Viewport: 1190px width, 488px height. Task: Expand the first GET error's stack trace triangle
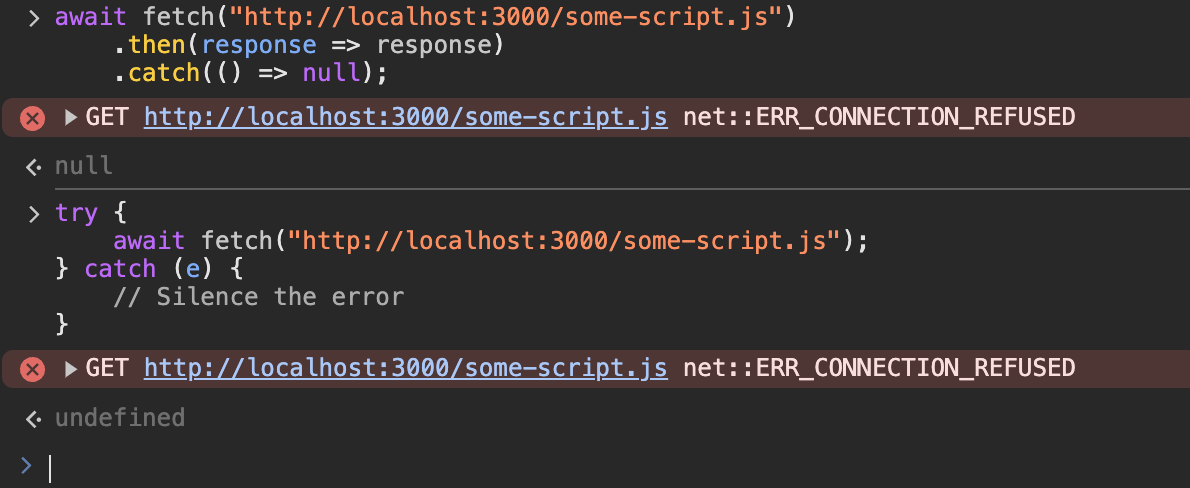click(x=71, y=118)
